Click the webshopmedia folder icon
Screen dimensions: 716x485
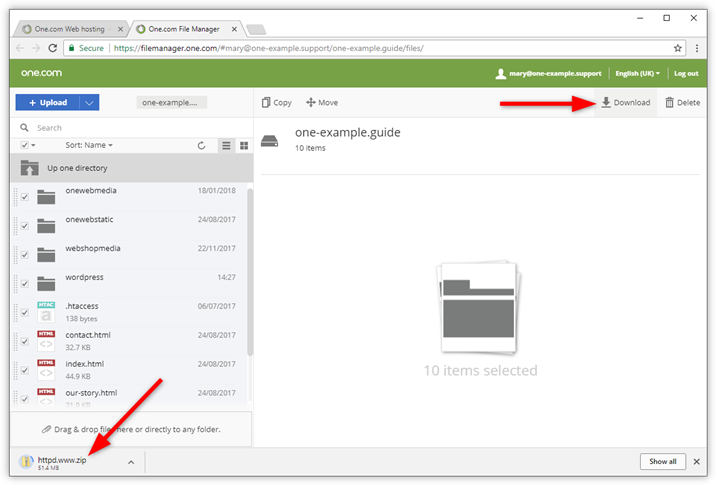[46, 254]
